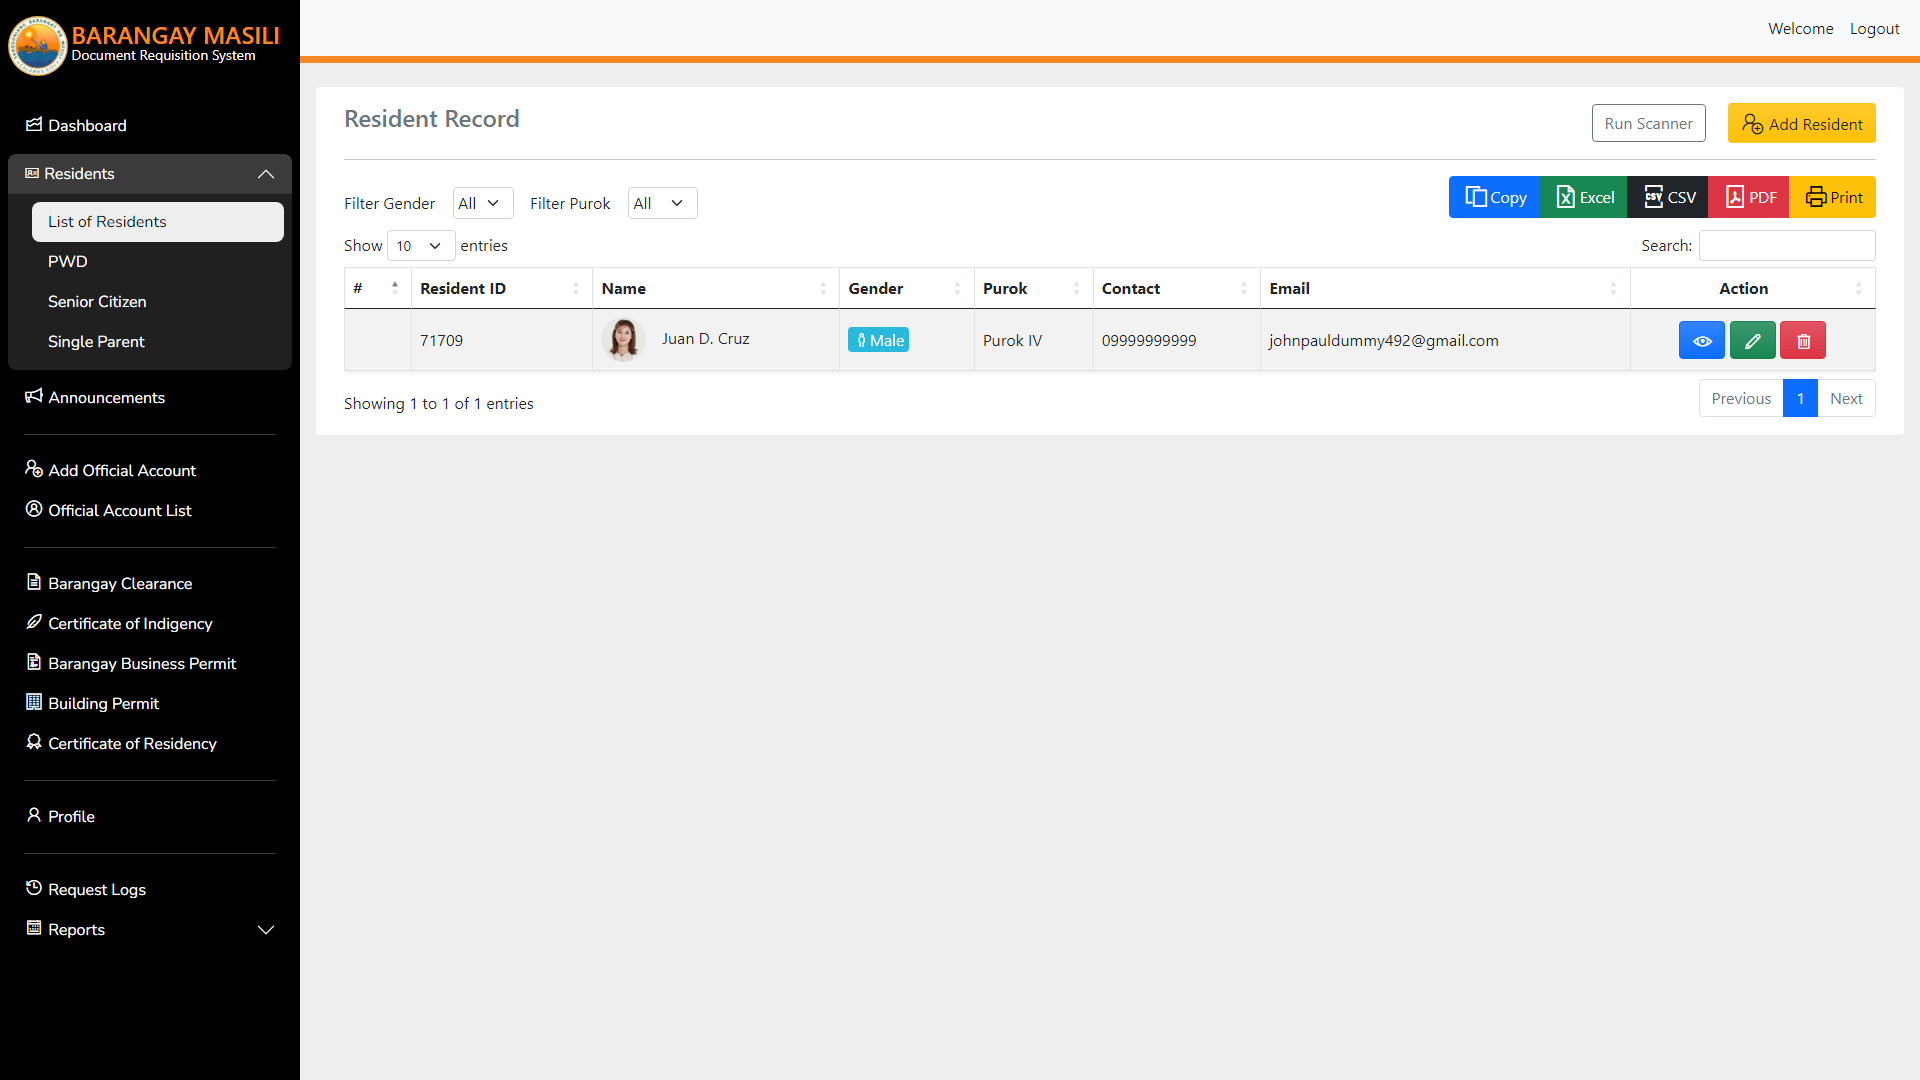Screen dimensions: 1920x1080
Task: Click the Building Permit icon
Action: [33, 703]
